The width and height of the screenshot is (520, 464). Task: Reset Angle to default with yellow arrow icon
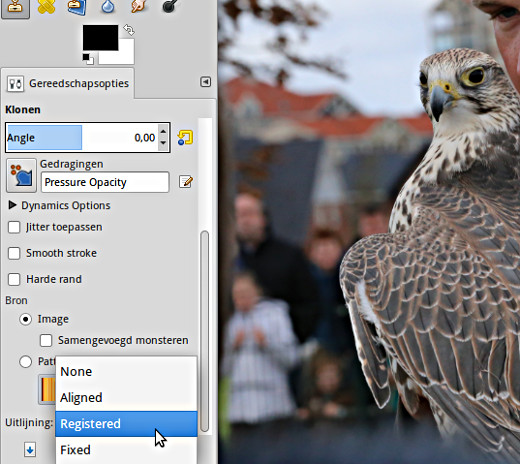(x=185, y=138)
